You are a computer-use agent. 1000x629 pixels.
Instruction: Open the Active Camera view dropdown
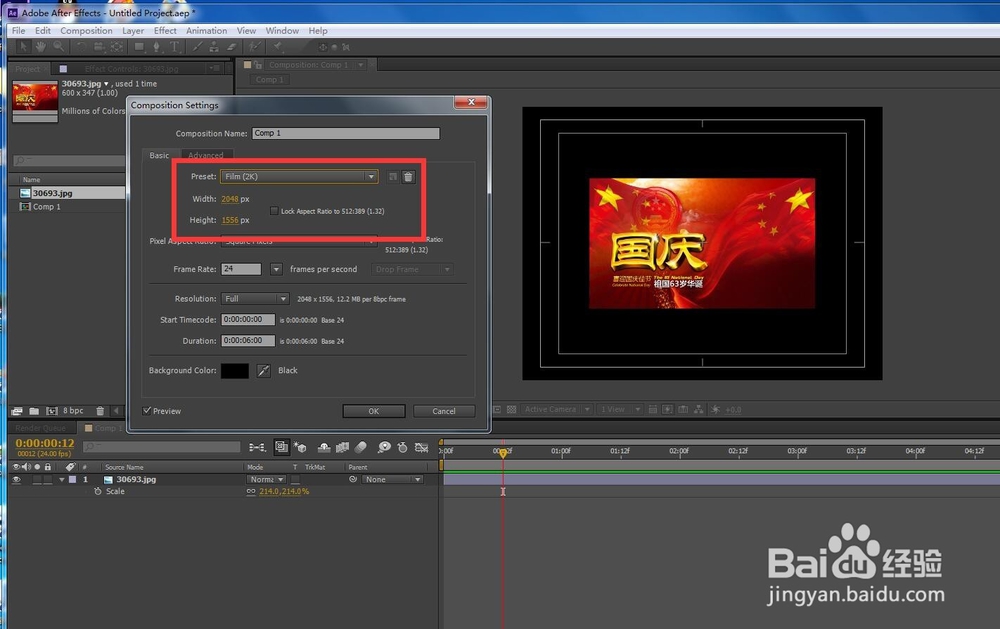click(x=557, y=410)
